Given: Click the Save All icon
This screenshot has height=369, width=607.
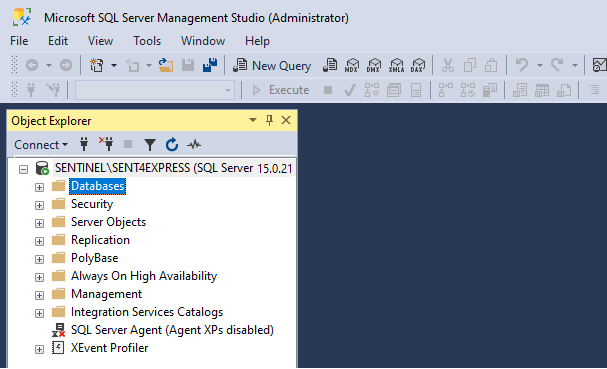Looking at the screenshot, I should coord(210,65).
